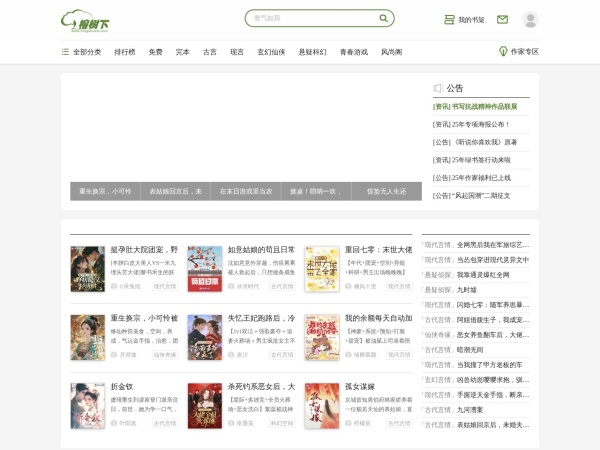Screen dimensions: 600x450
Task: Open ranking entry 九河渣案
Action: click(x=476, y=408)
